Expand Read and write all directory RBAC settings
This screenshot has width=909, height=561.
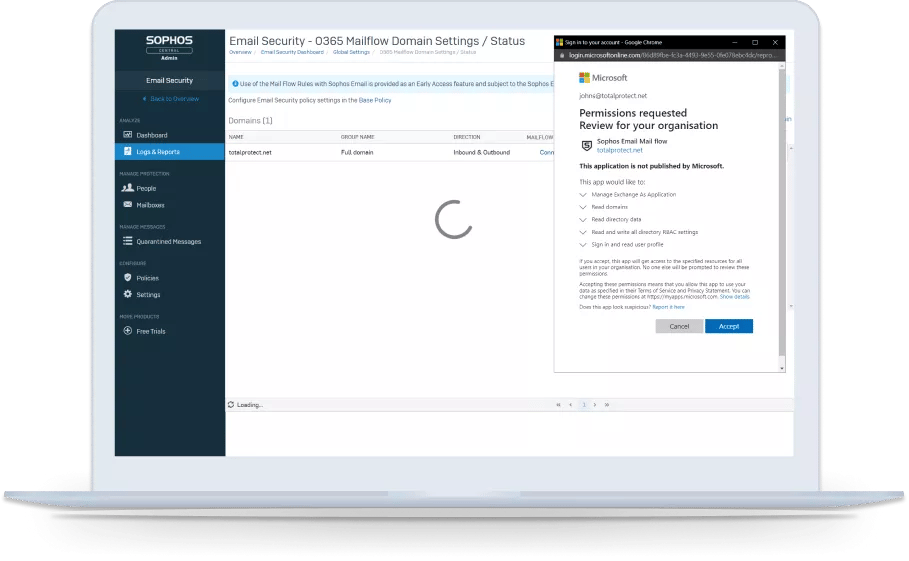[583, 232]
